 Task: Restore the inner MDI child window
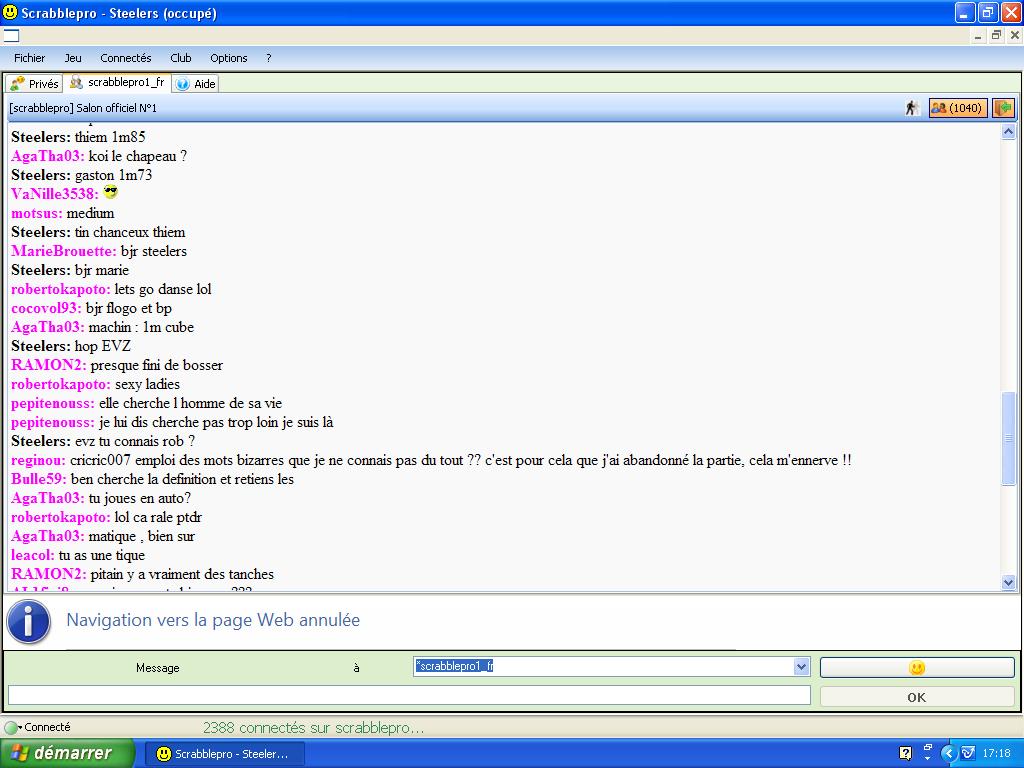[996, 35]
